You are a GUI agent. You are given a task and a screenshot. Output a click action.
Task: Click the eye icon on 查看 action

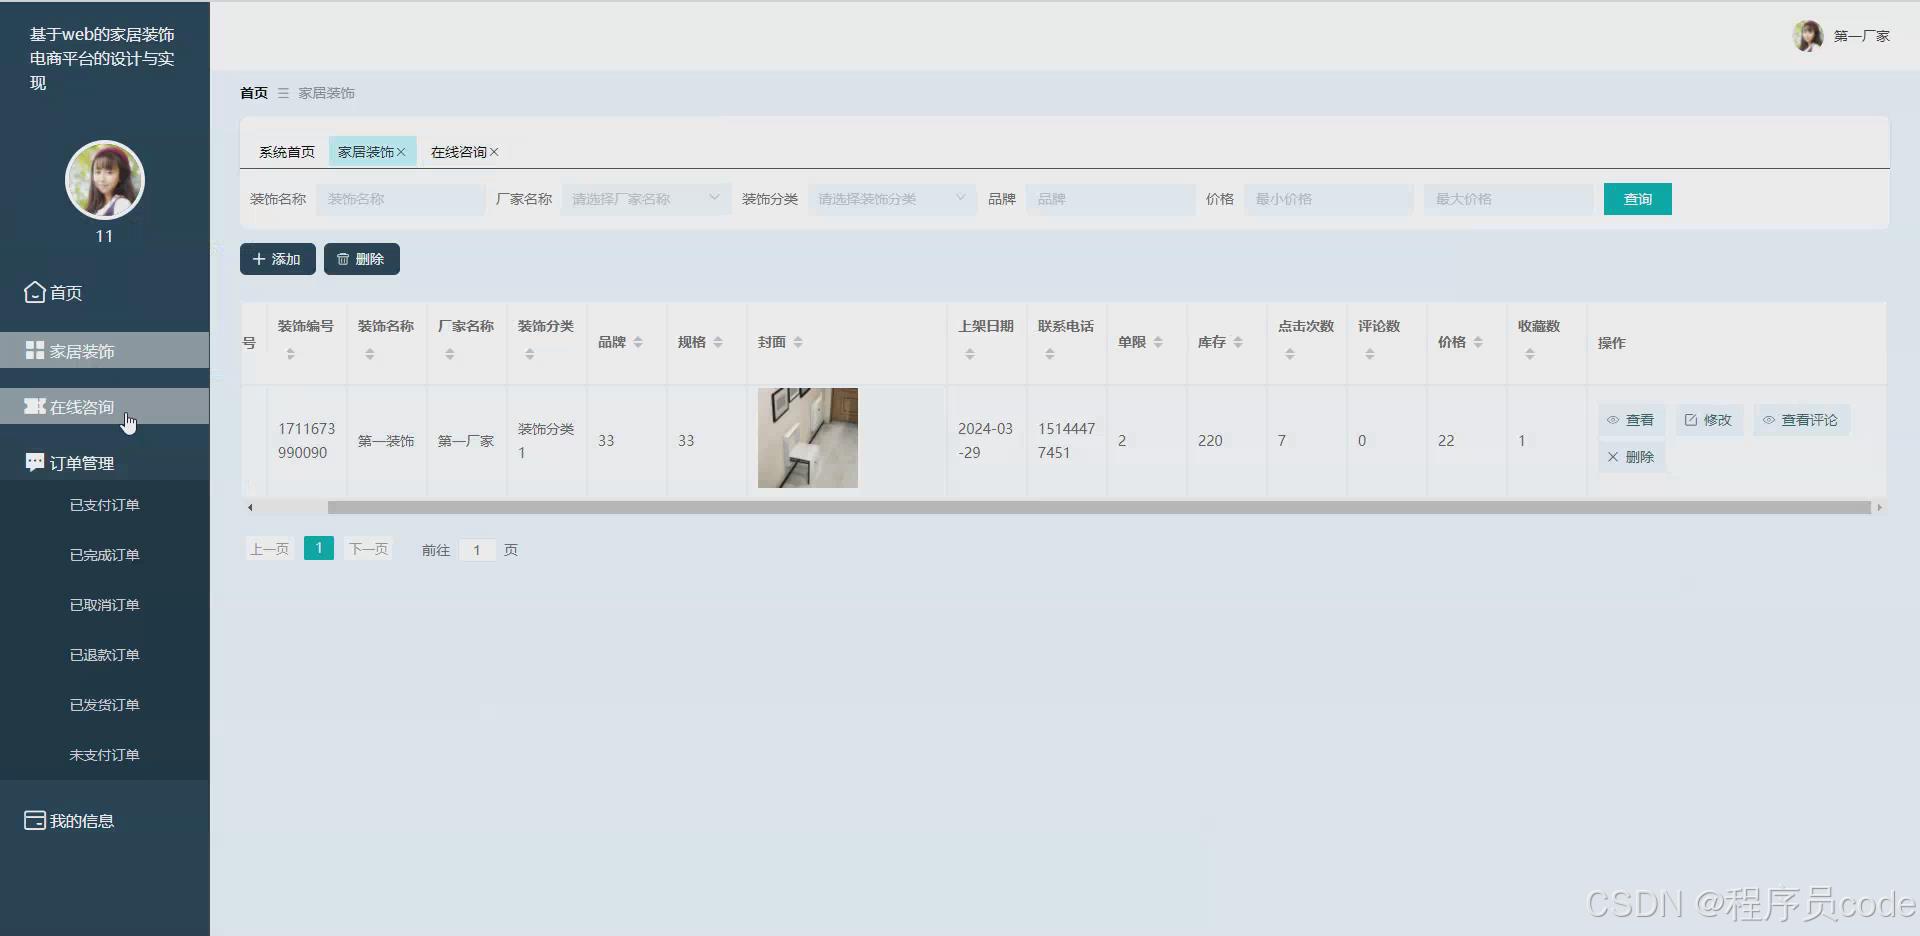point(1613,420)
